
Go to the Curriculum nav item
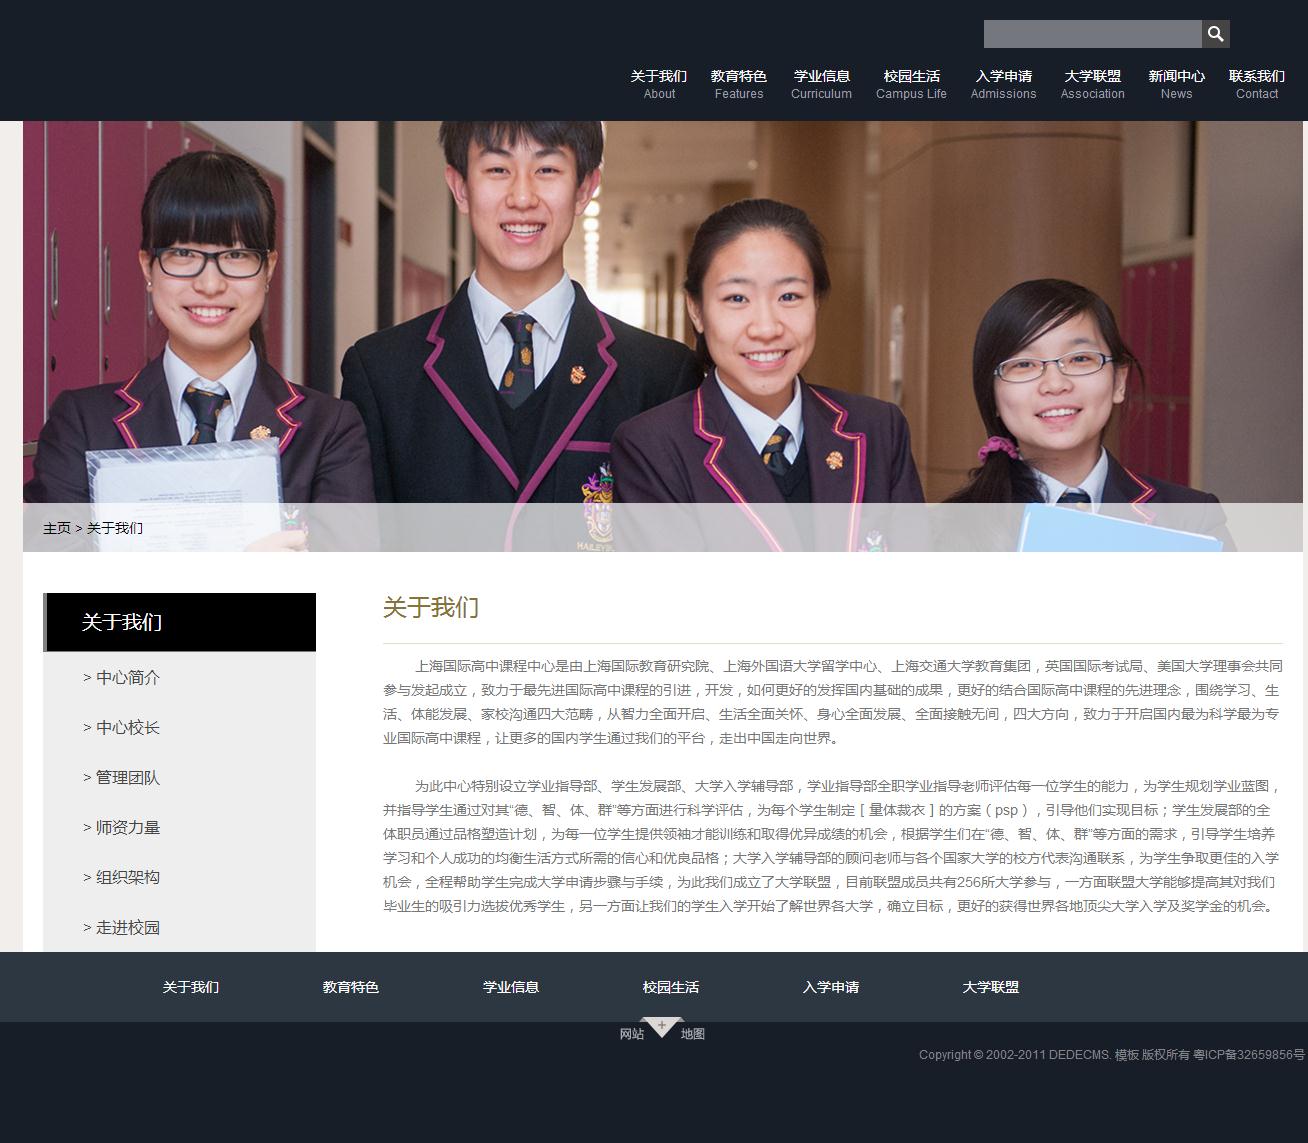[821, 84]
